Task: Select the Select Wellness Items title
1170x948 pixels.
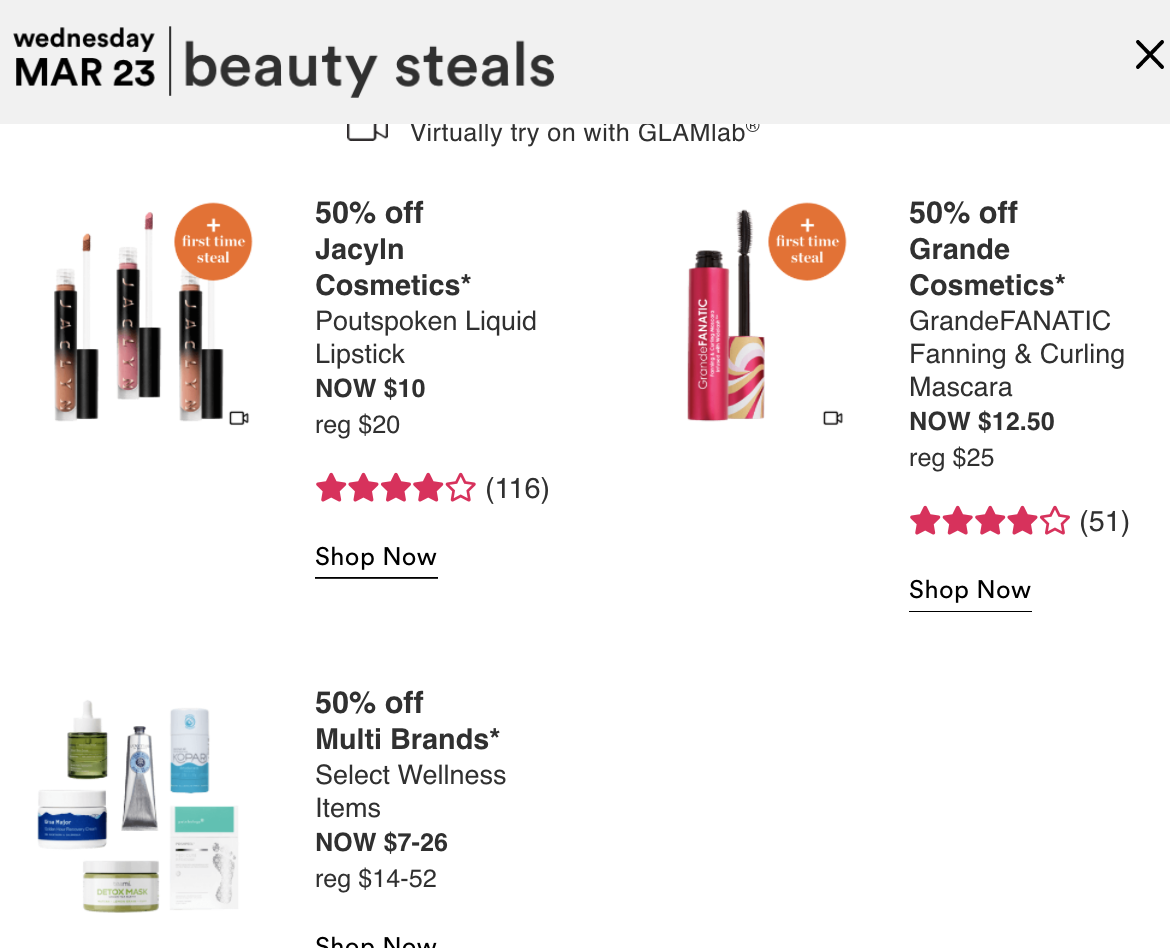Action: (410, 791)
